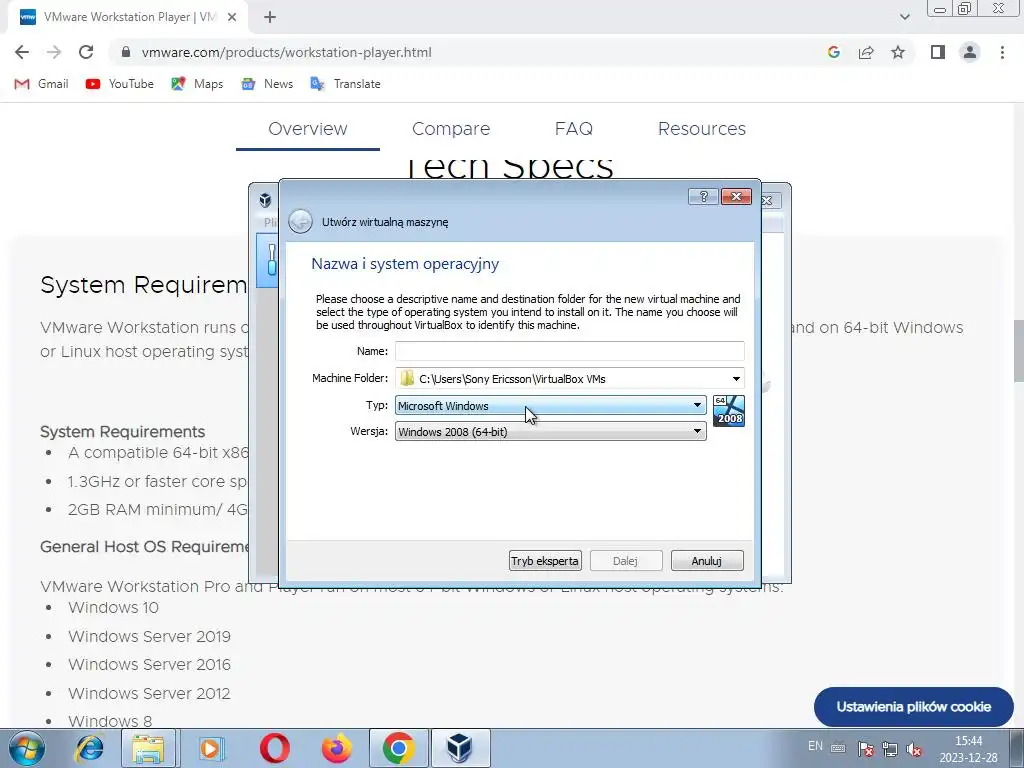Image resolution: width=1024 pixels, height=768 pixels.
Task: Click the VirtualBox cube icon in background window
Action: tap(265, 200)
